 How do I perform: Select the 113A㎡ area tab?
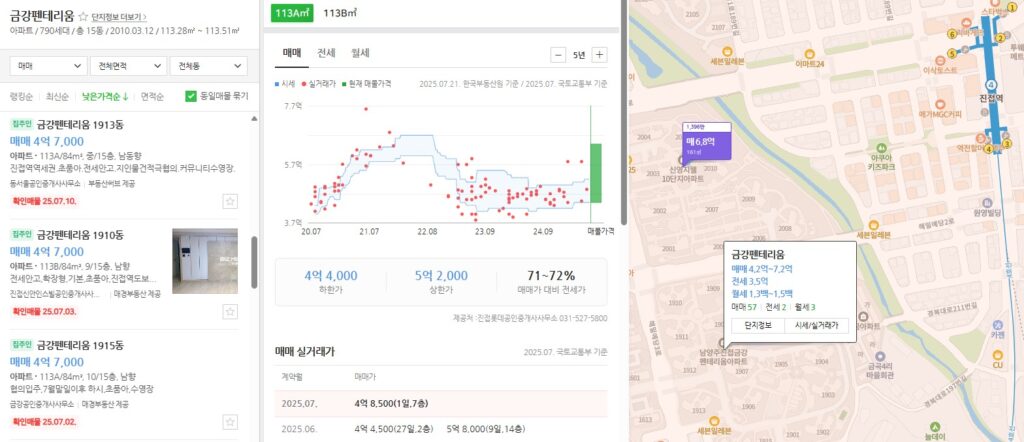[x=292, y=12]
